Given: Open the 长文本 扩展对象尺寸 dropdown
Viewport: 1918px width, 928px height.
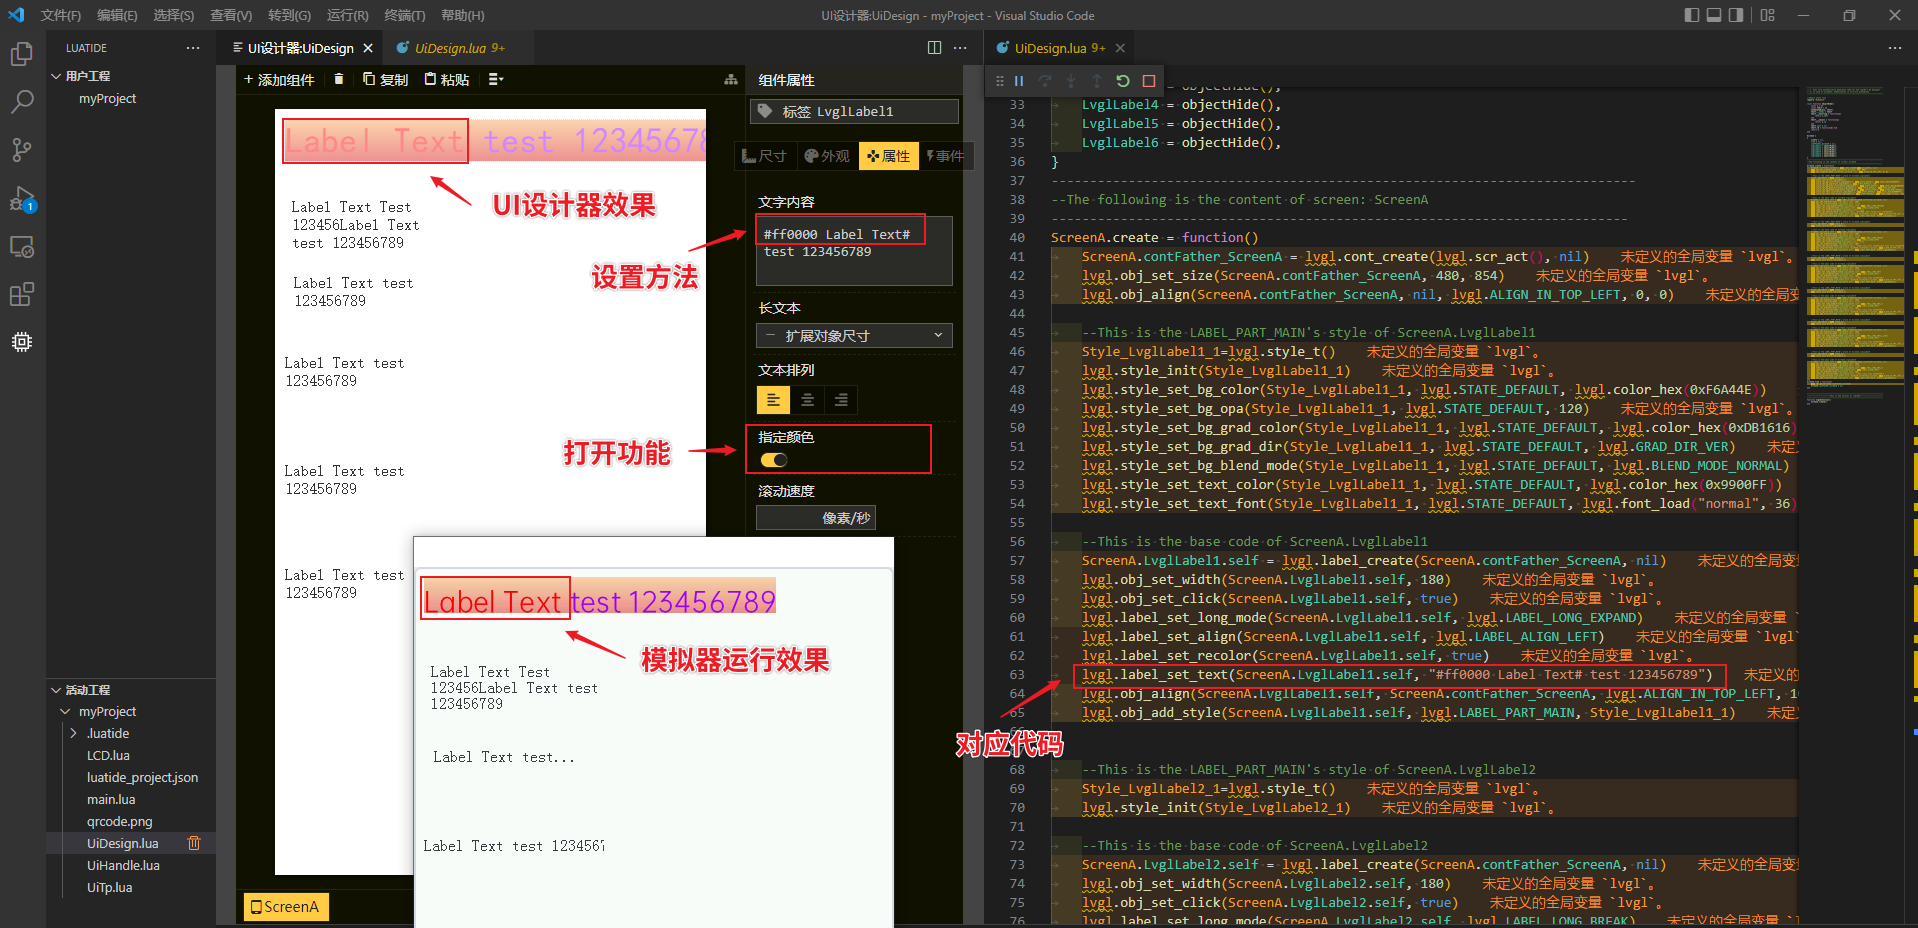Looking at the screenshot, I should point(854,336).
